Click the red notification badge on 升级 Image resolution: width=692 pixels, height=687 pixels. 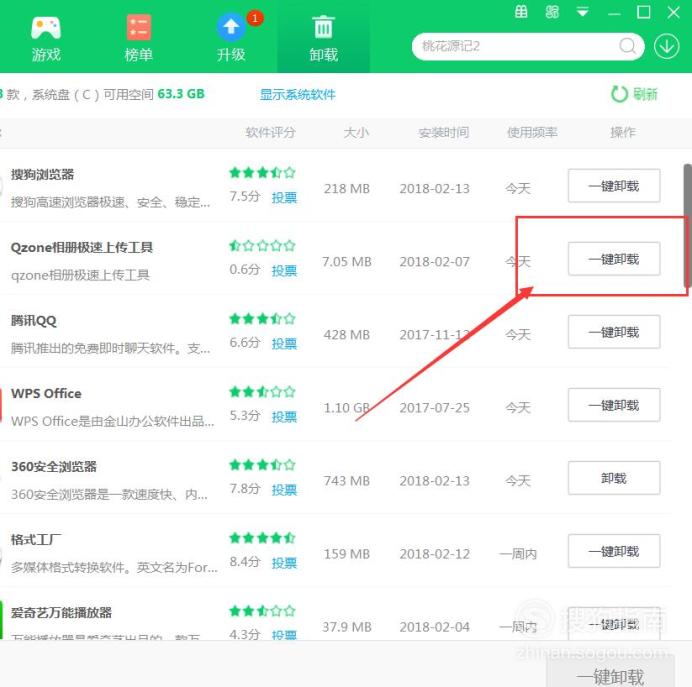click(255, 18)
